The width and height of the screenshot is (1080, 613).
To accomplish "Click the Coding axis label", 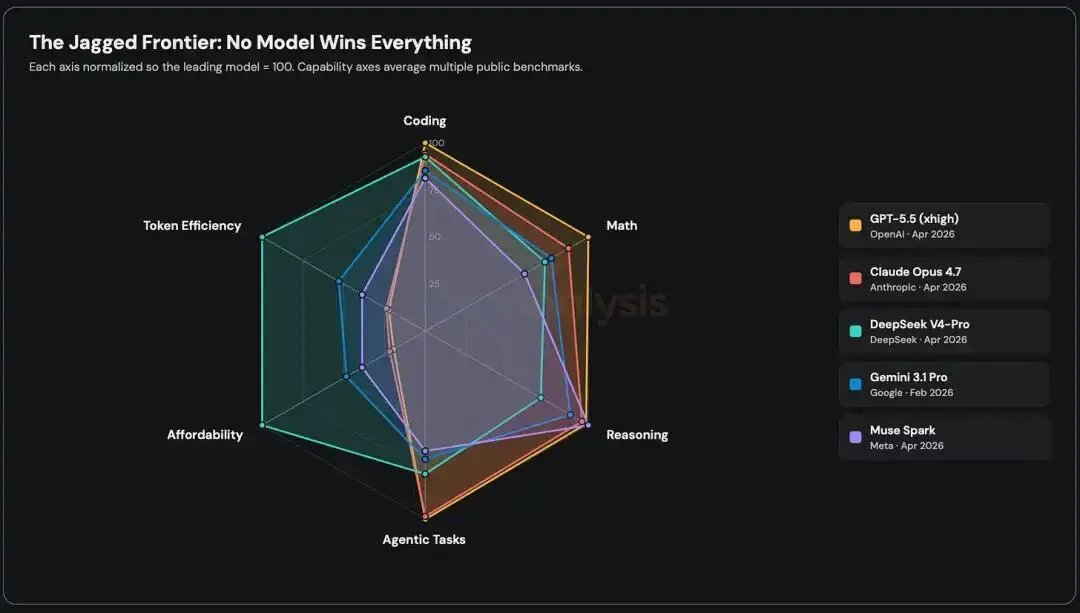I will tap(425, 121).
